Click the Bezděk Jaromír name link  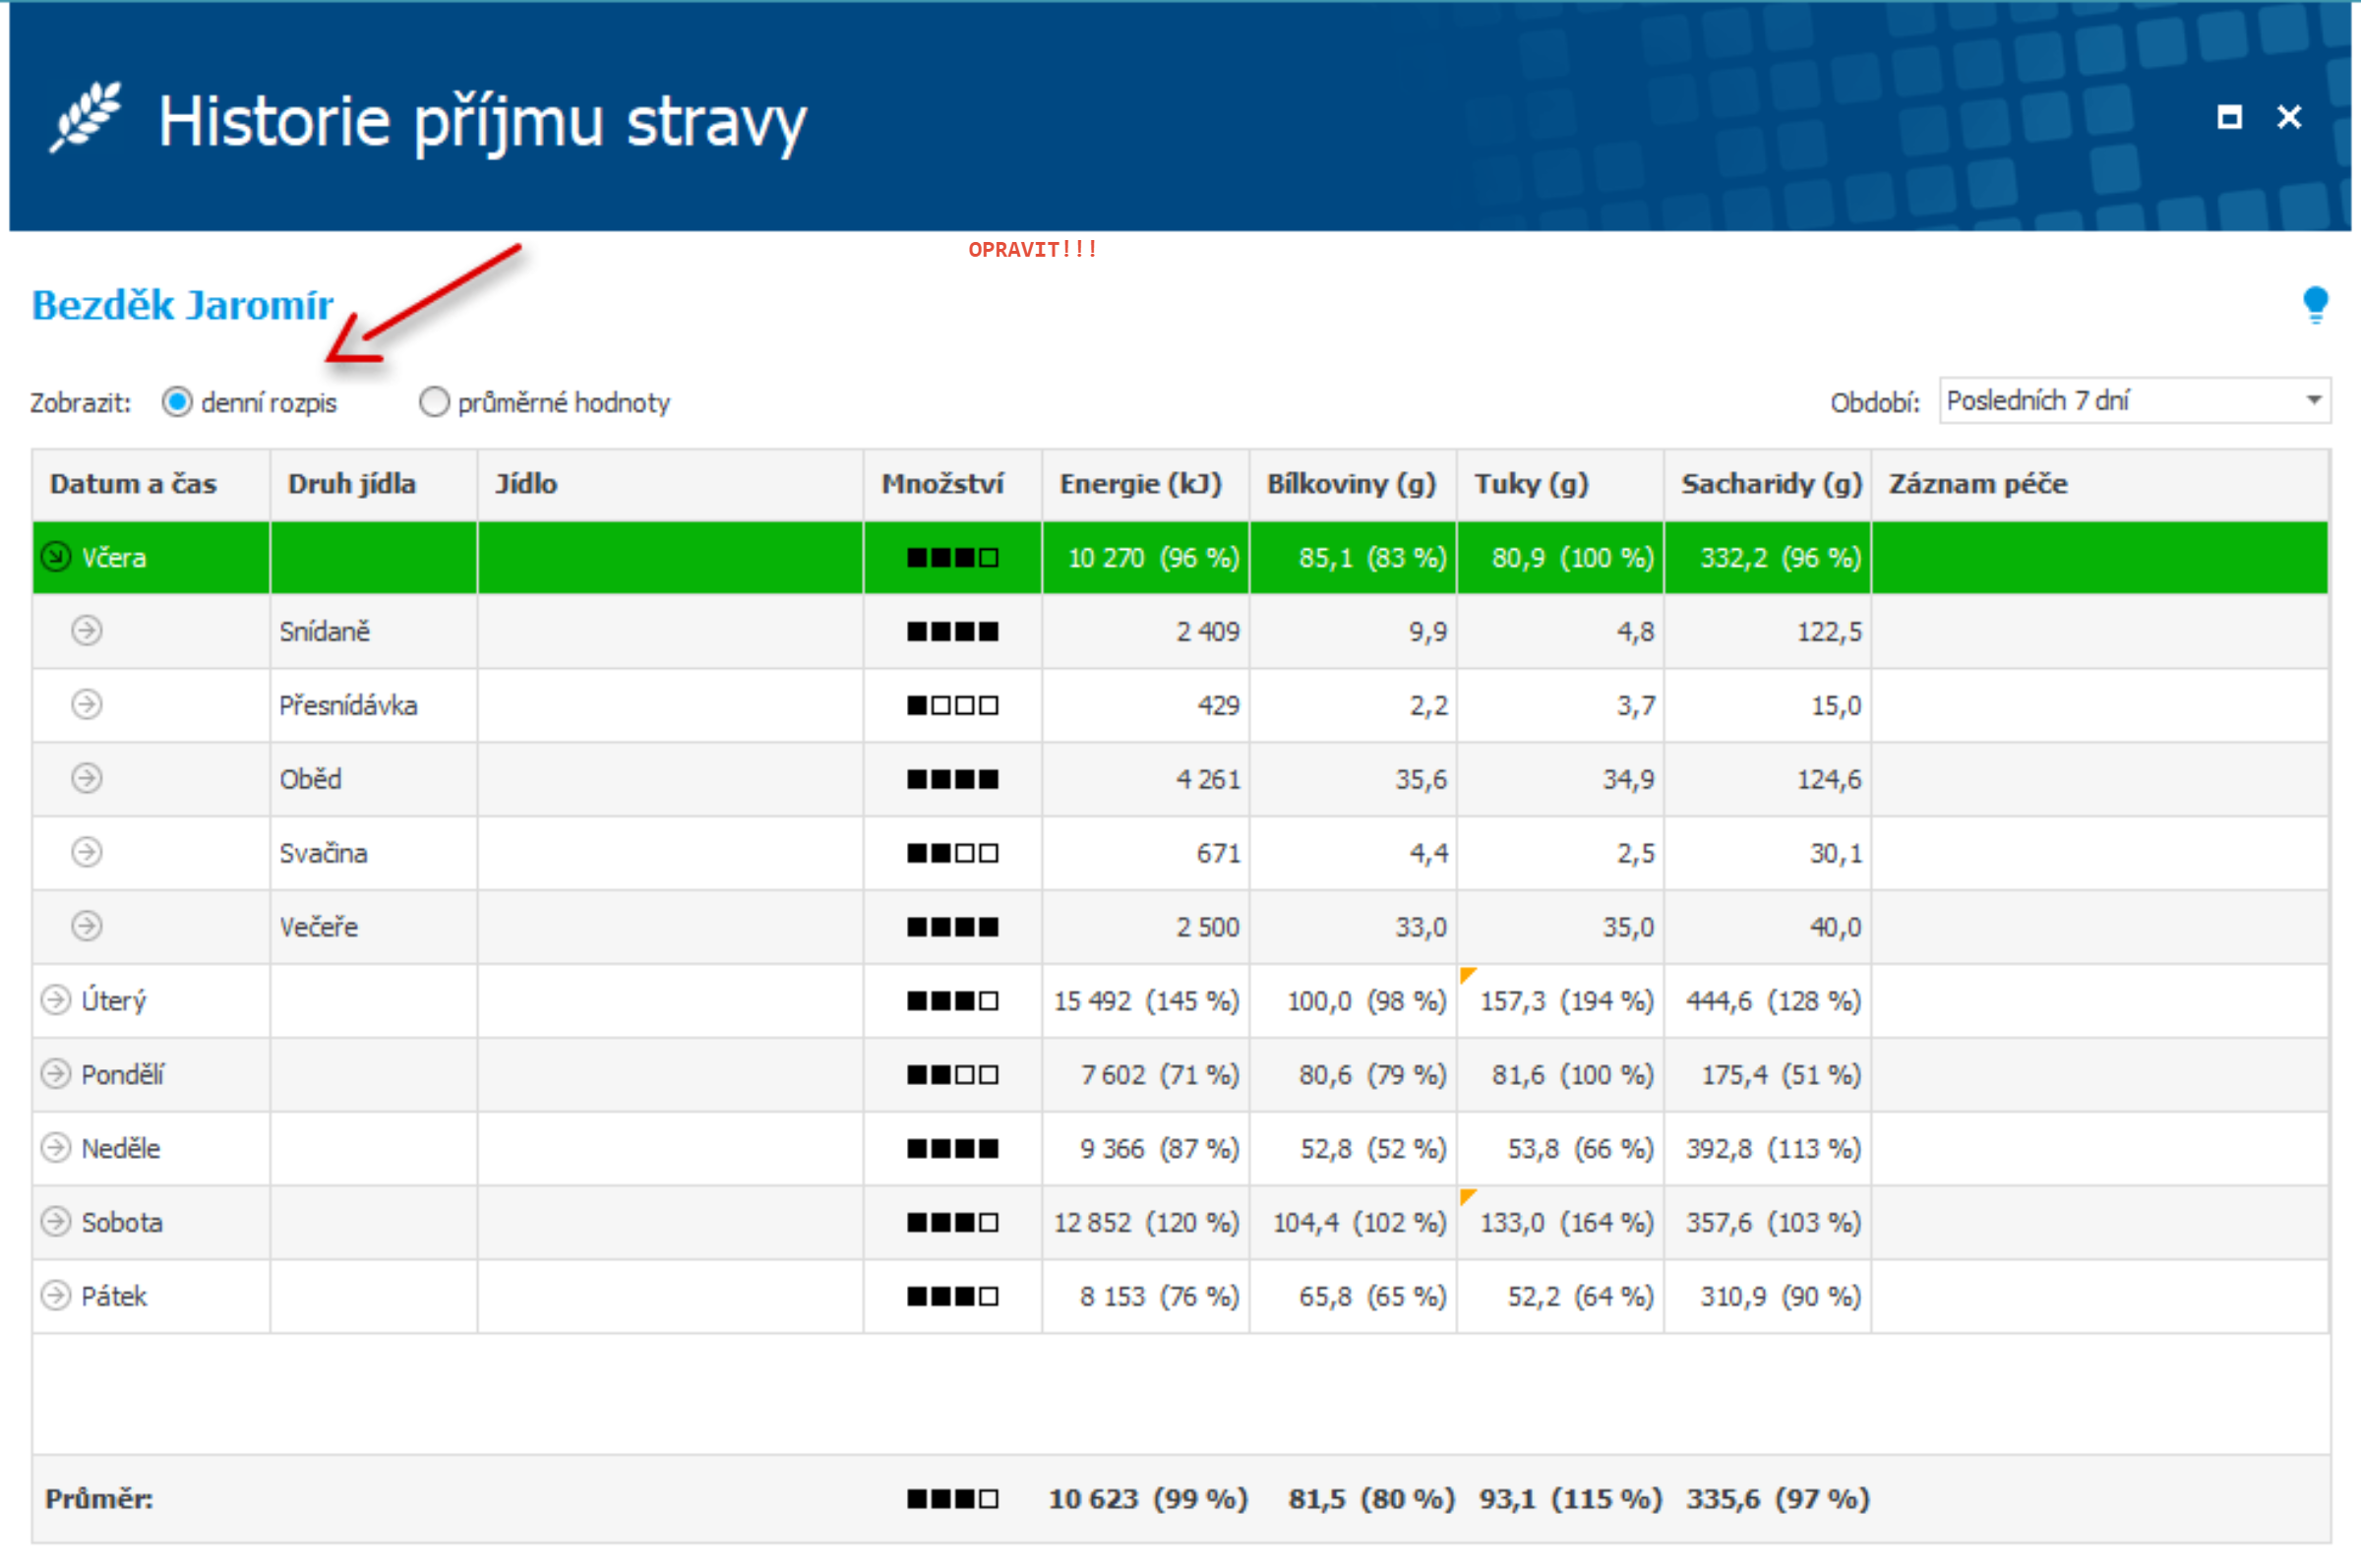click(x=183, y=305)
